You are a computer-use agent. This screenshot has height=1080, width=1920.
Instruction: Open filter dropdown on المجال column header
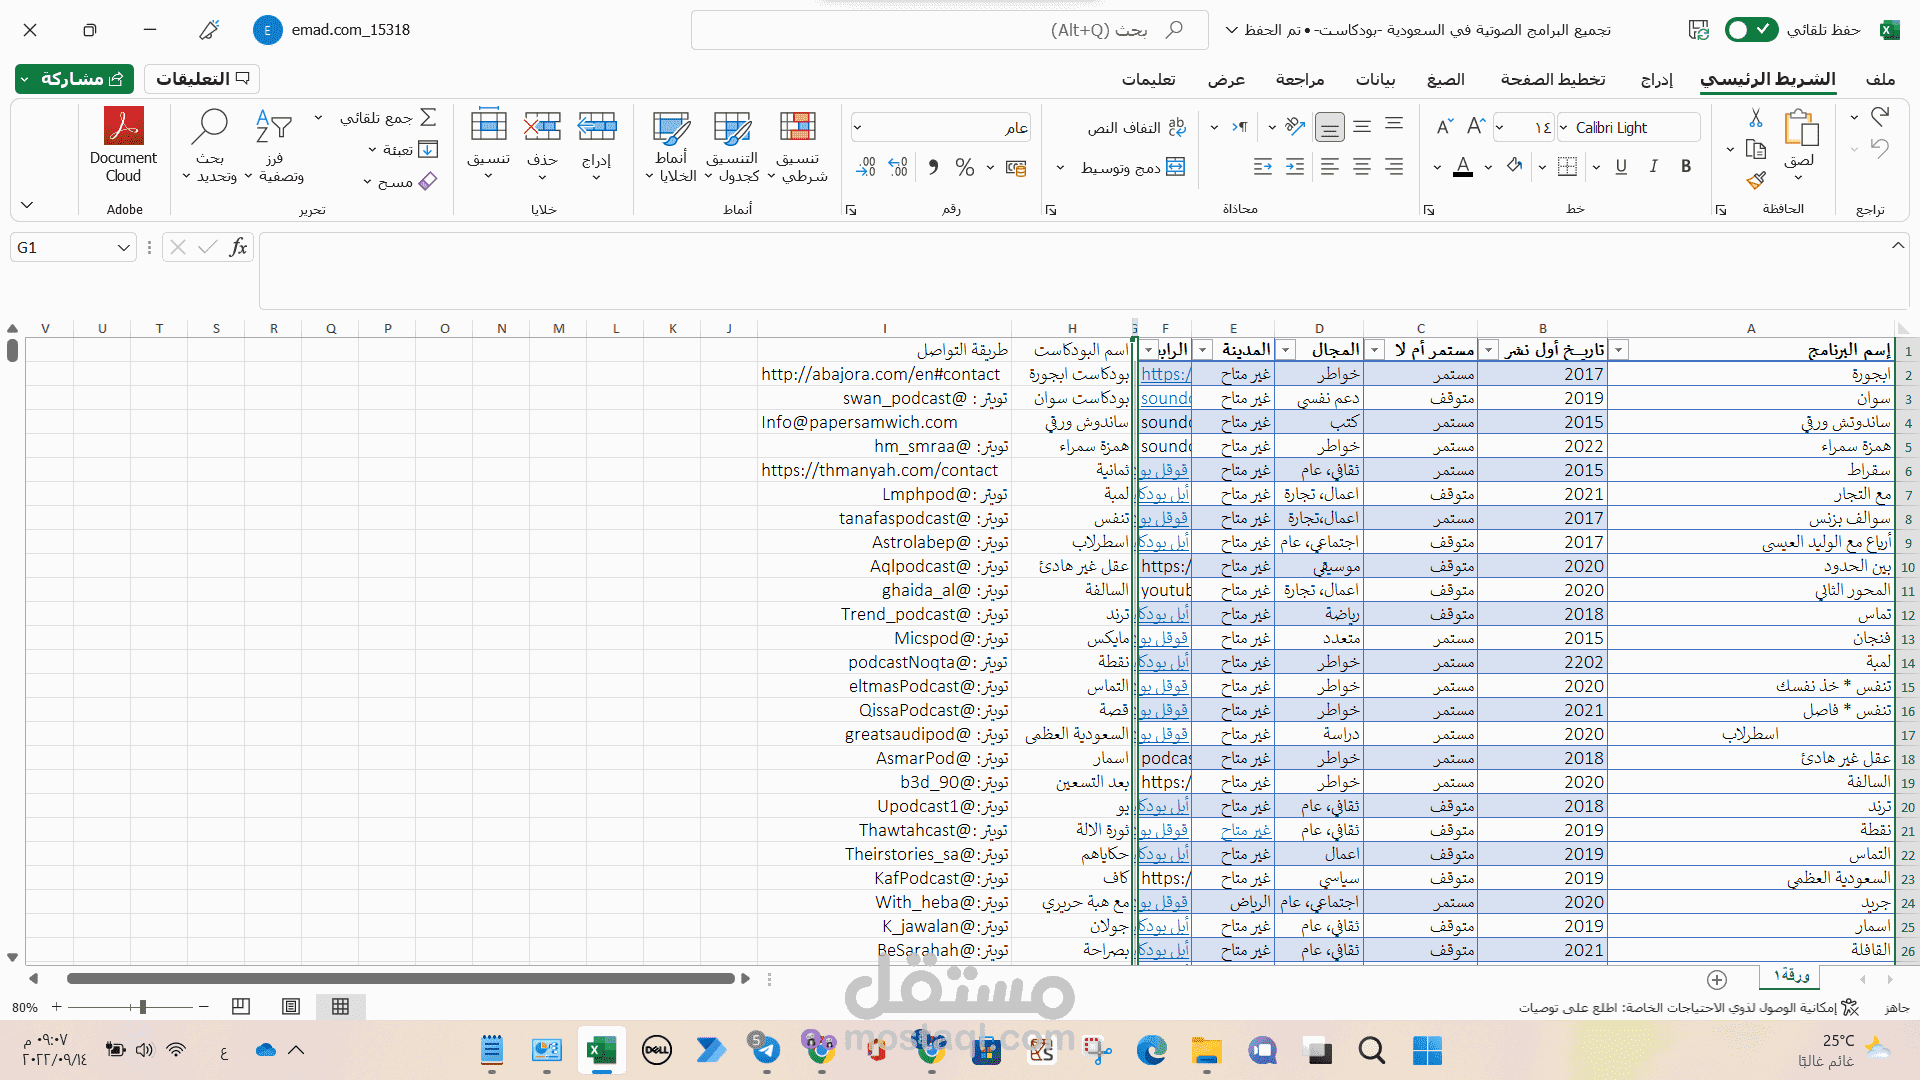tap(1287, 350)
